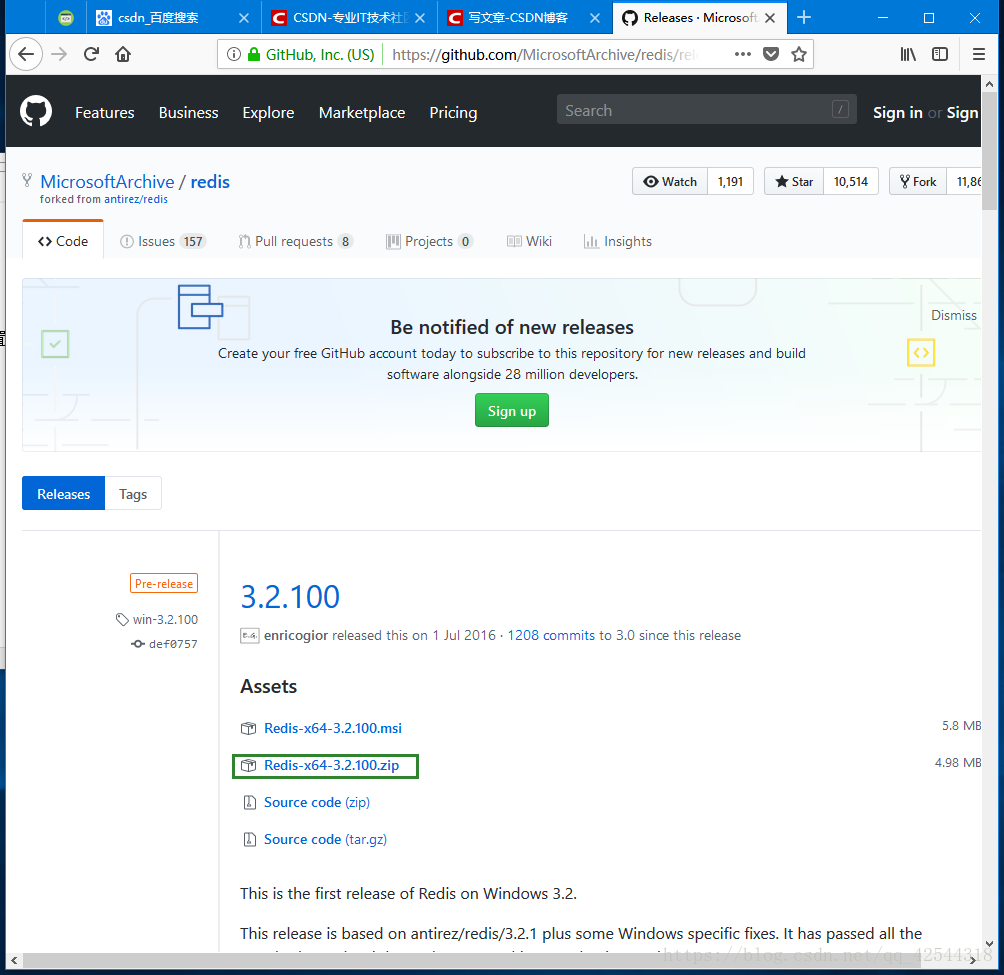The height and width of the screenshot is (975, 1004).
Task: Close the 写文章-CSDN博客 tab
Action: point(595,18)
